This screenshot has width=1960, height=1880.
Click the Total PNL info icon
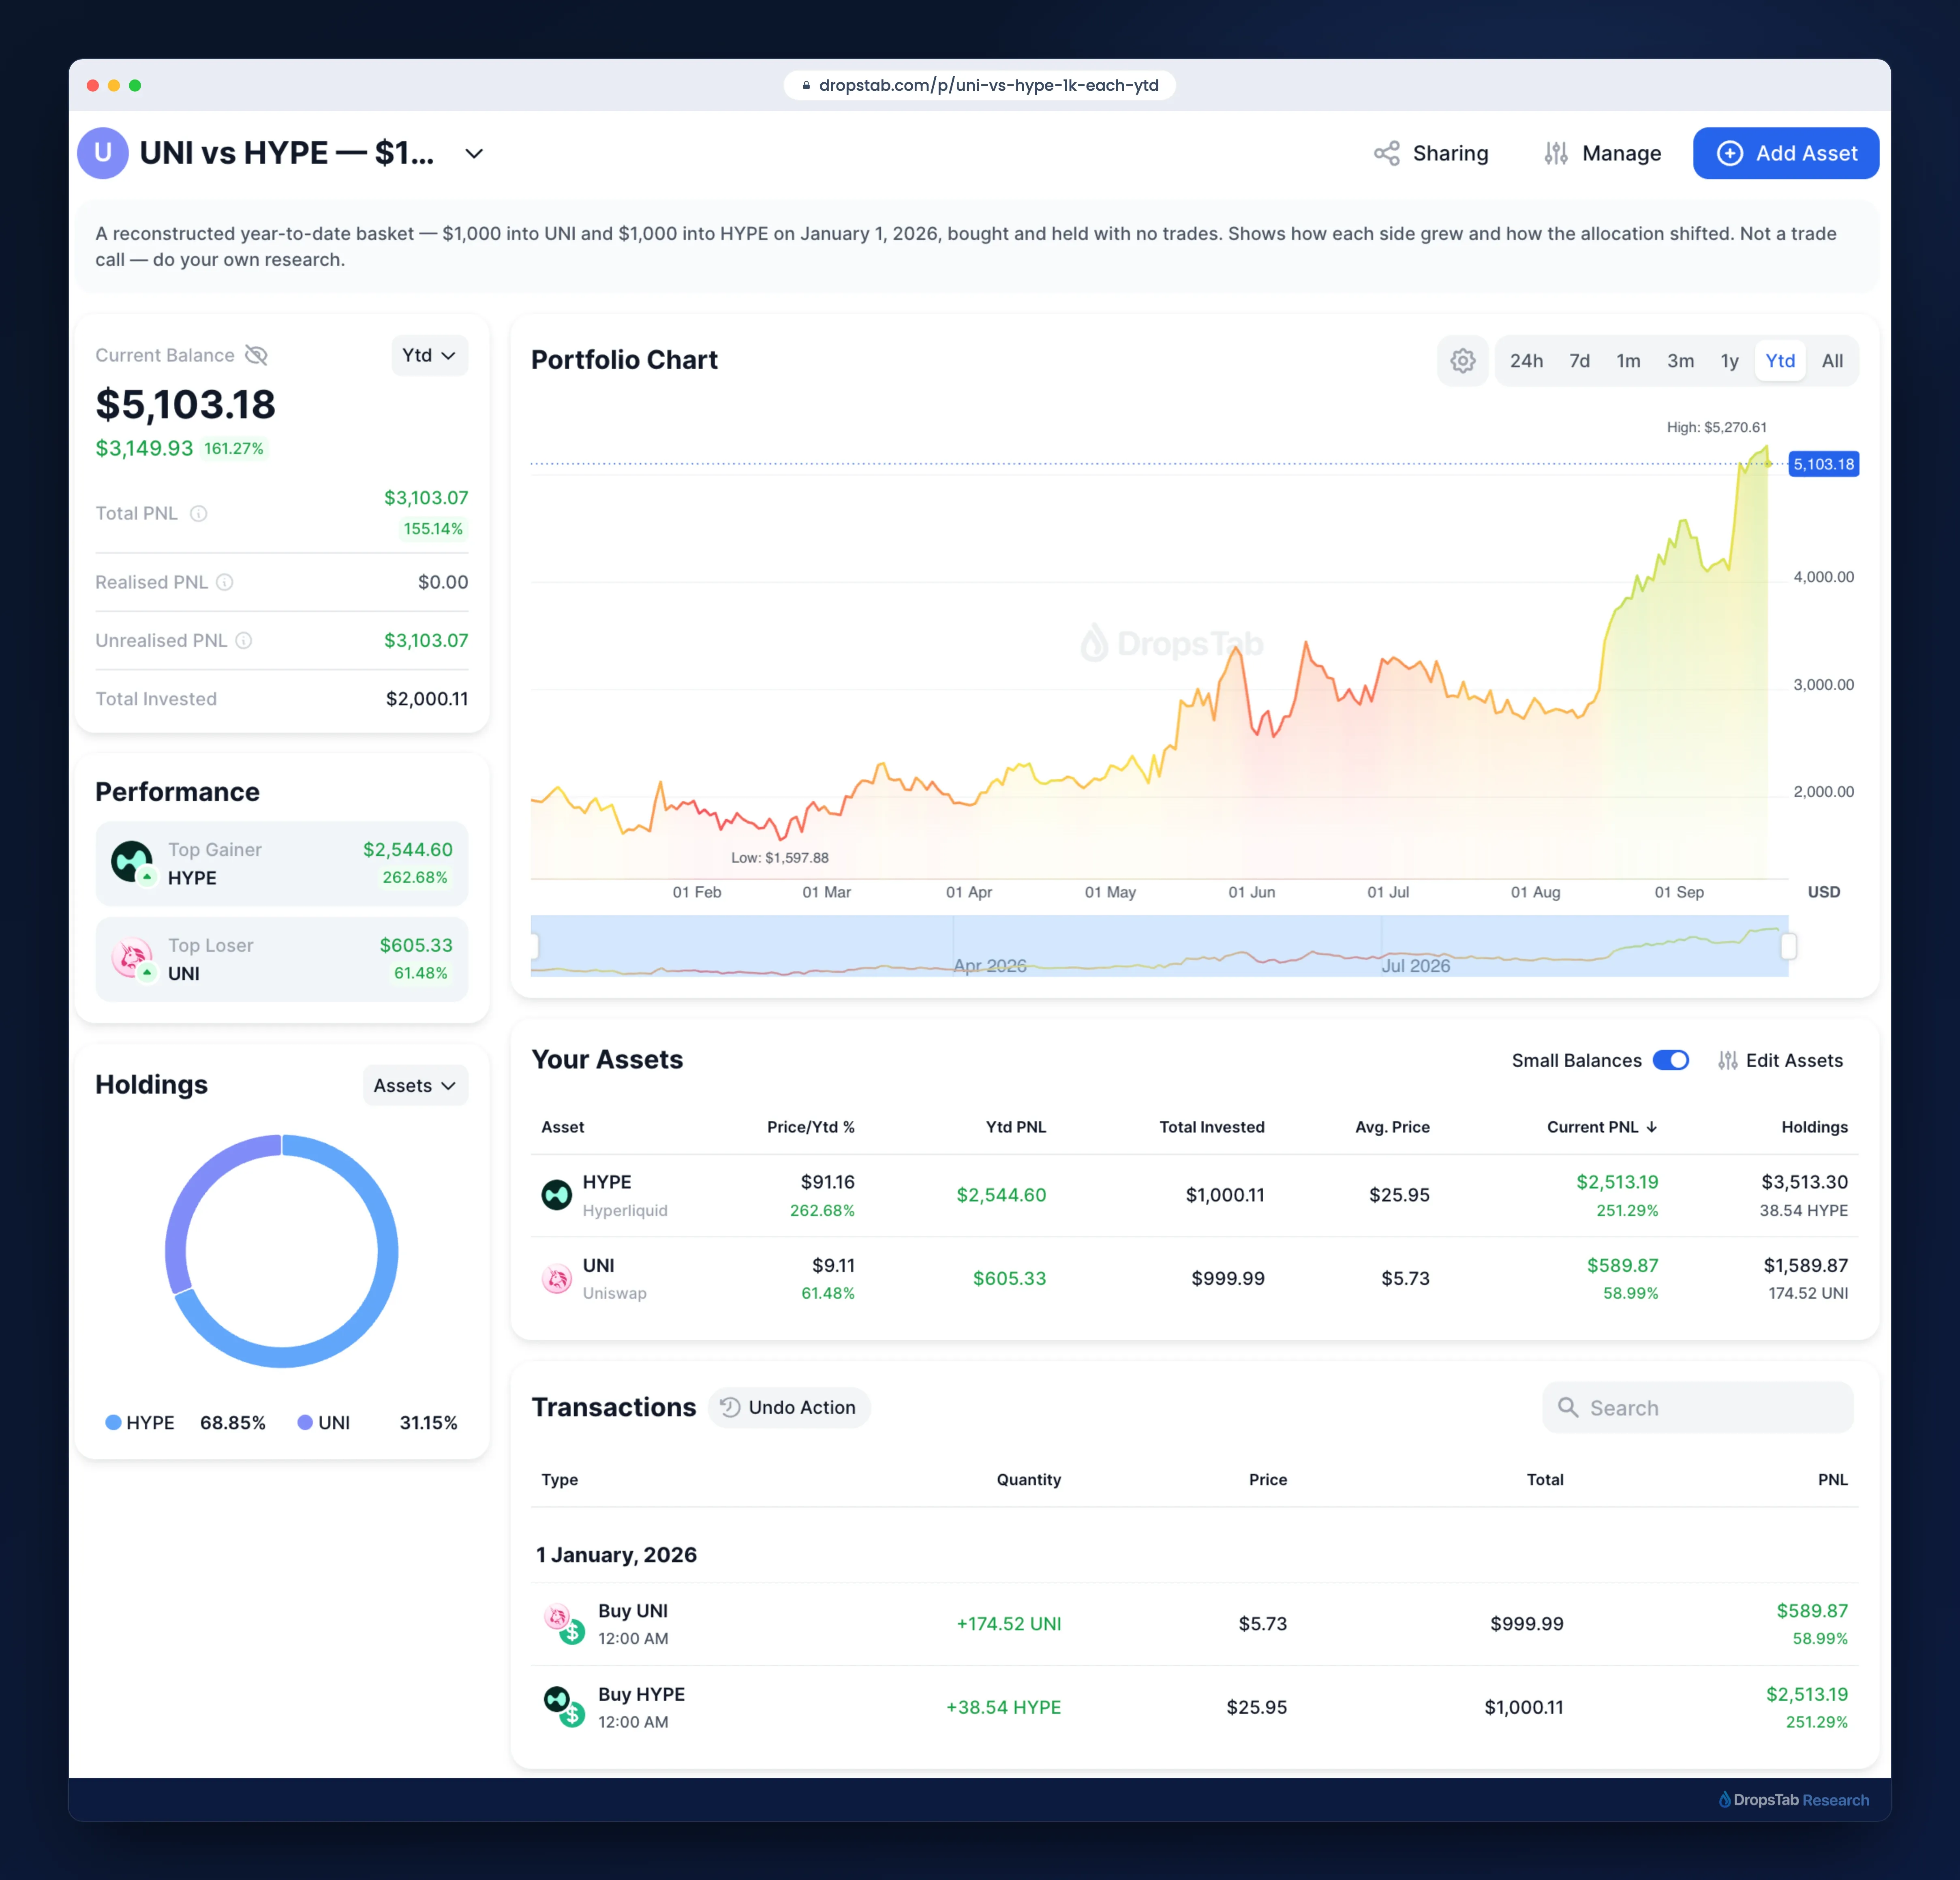click(x=199, y=513)
